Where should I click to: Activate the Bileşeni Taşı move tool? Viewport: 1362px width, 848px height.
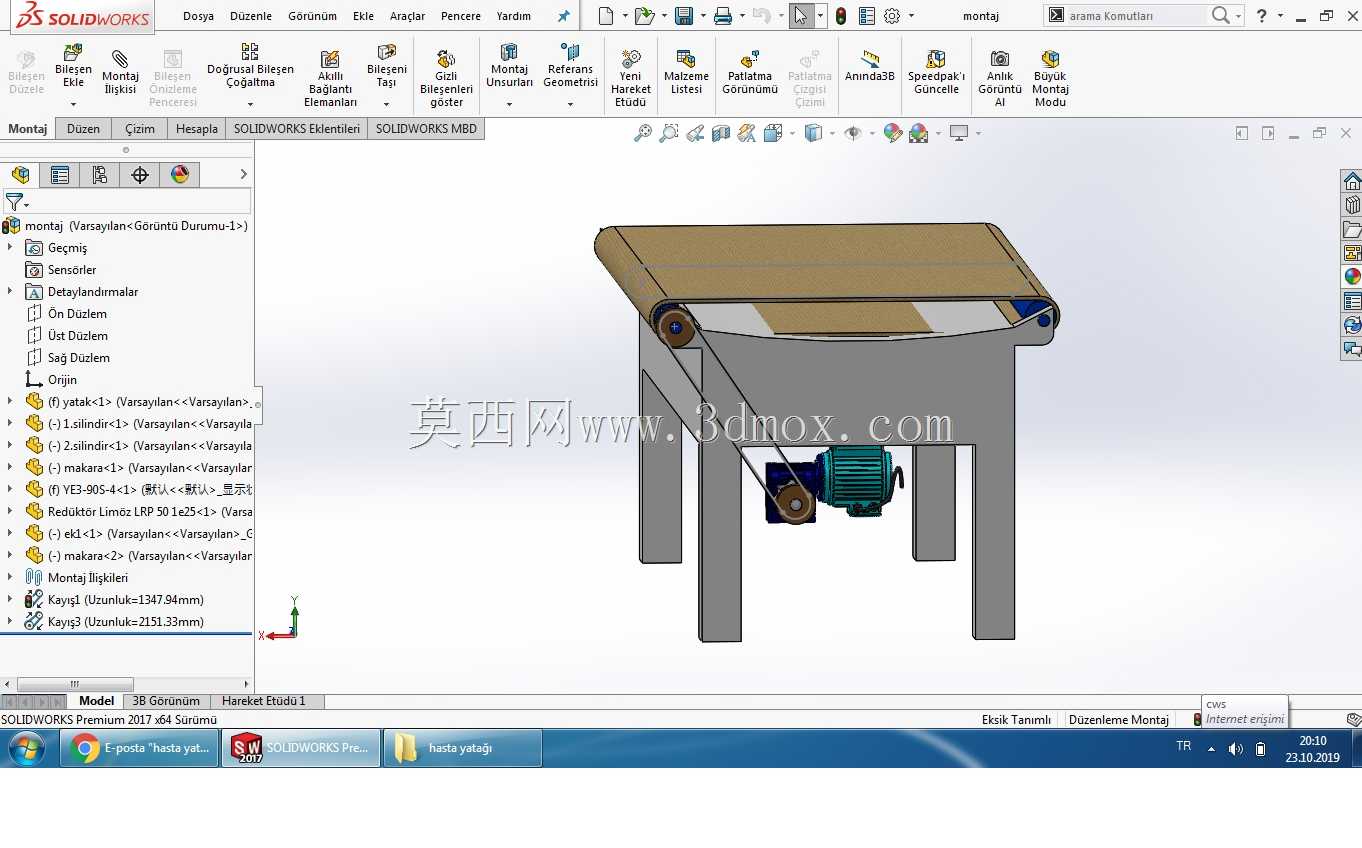[386, 66]
